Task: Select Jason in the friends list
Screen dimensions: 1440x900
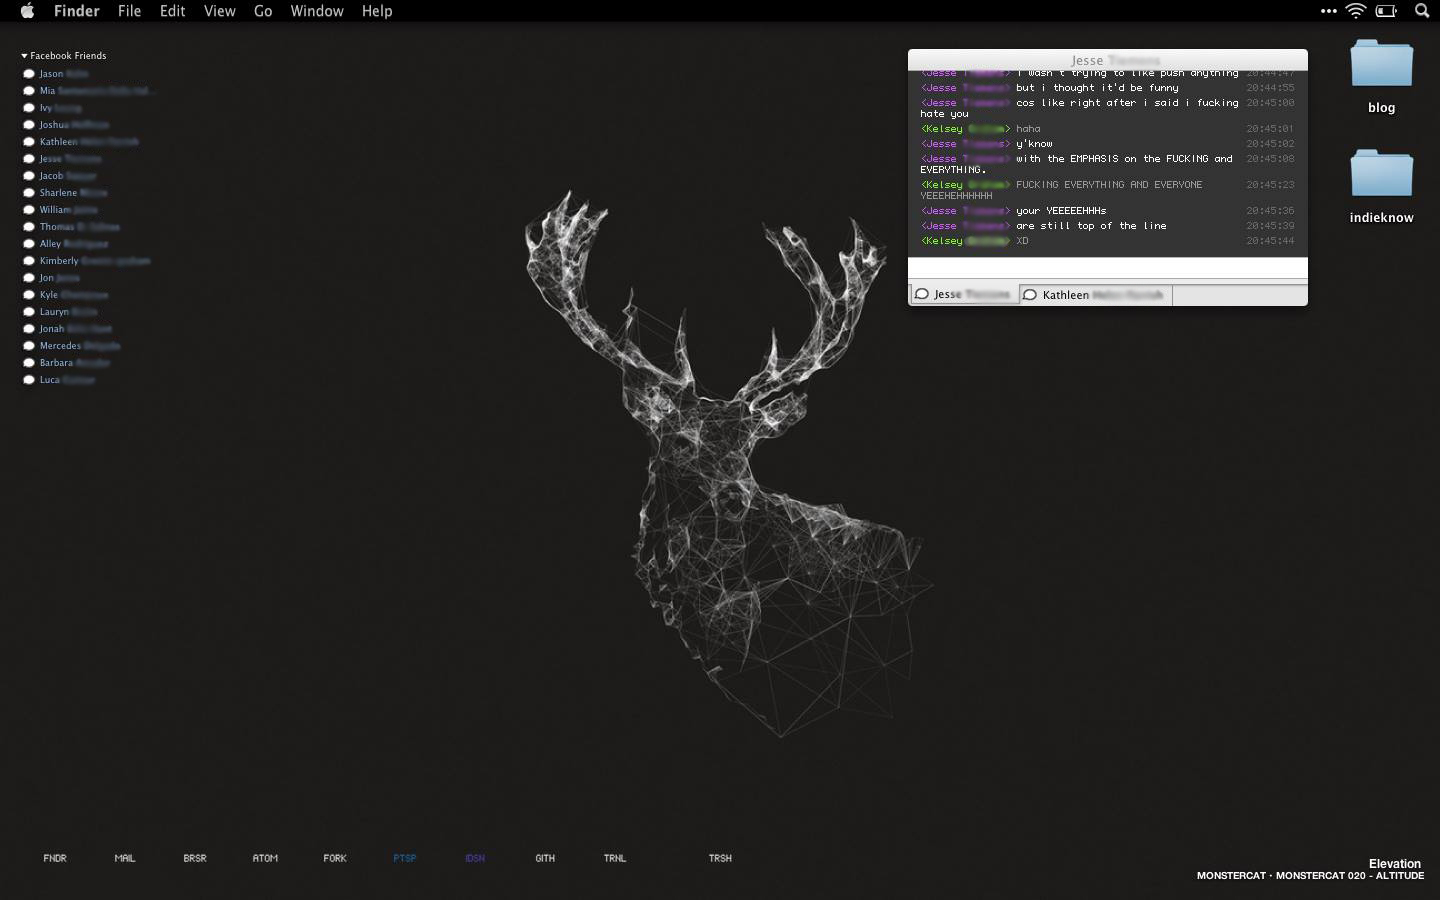Action: click(51, 74)
